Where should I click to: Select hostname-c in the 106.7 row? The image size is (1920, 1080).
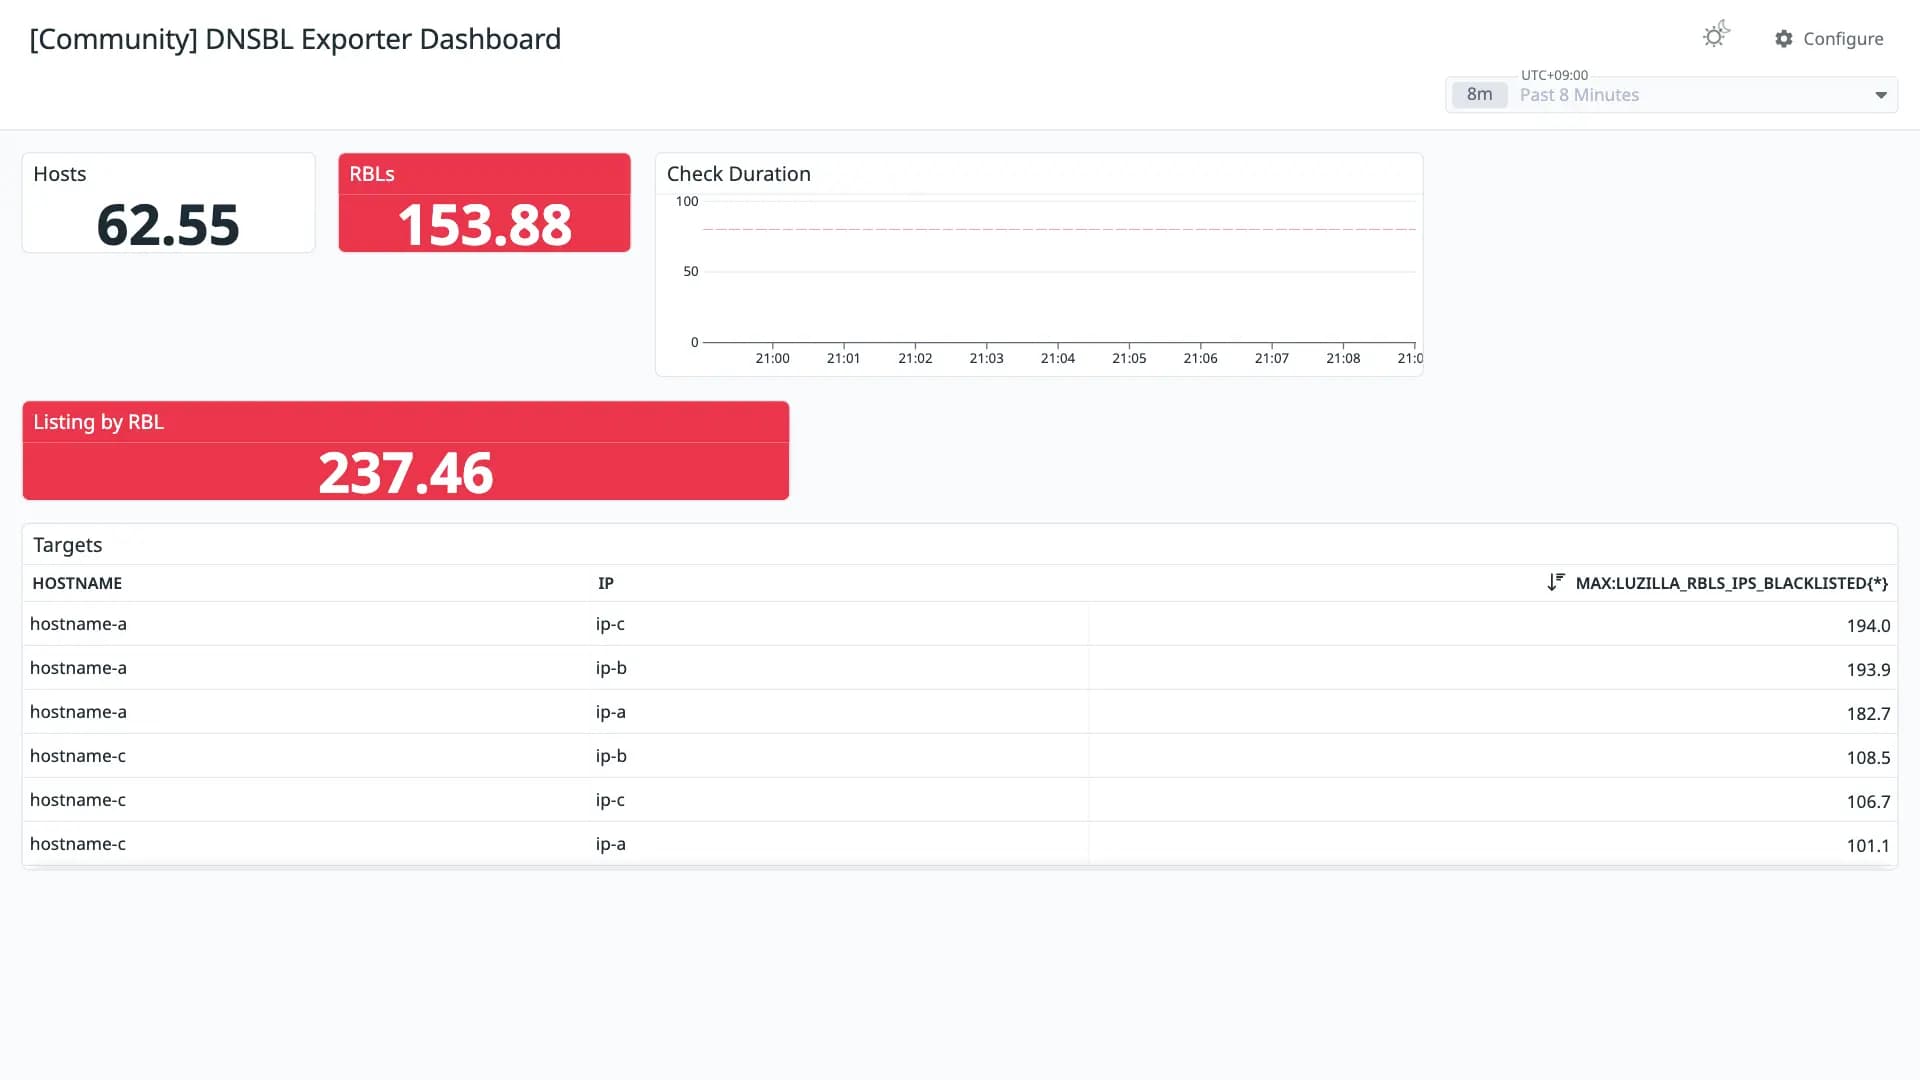coord(78,800)
